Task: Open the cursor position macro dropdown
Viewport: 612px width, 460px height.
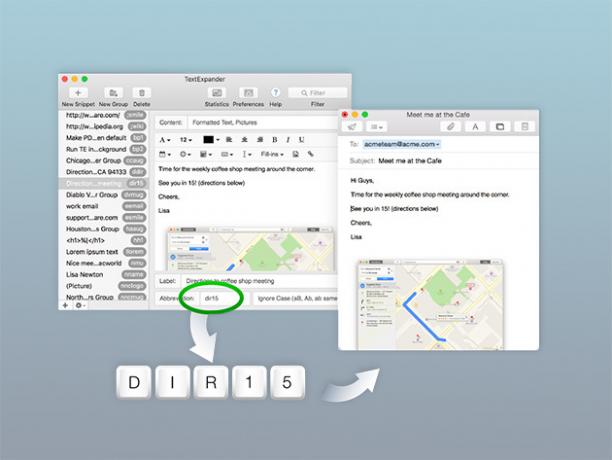Action: tap(247, 154)
